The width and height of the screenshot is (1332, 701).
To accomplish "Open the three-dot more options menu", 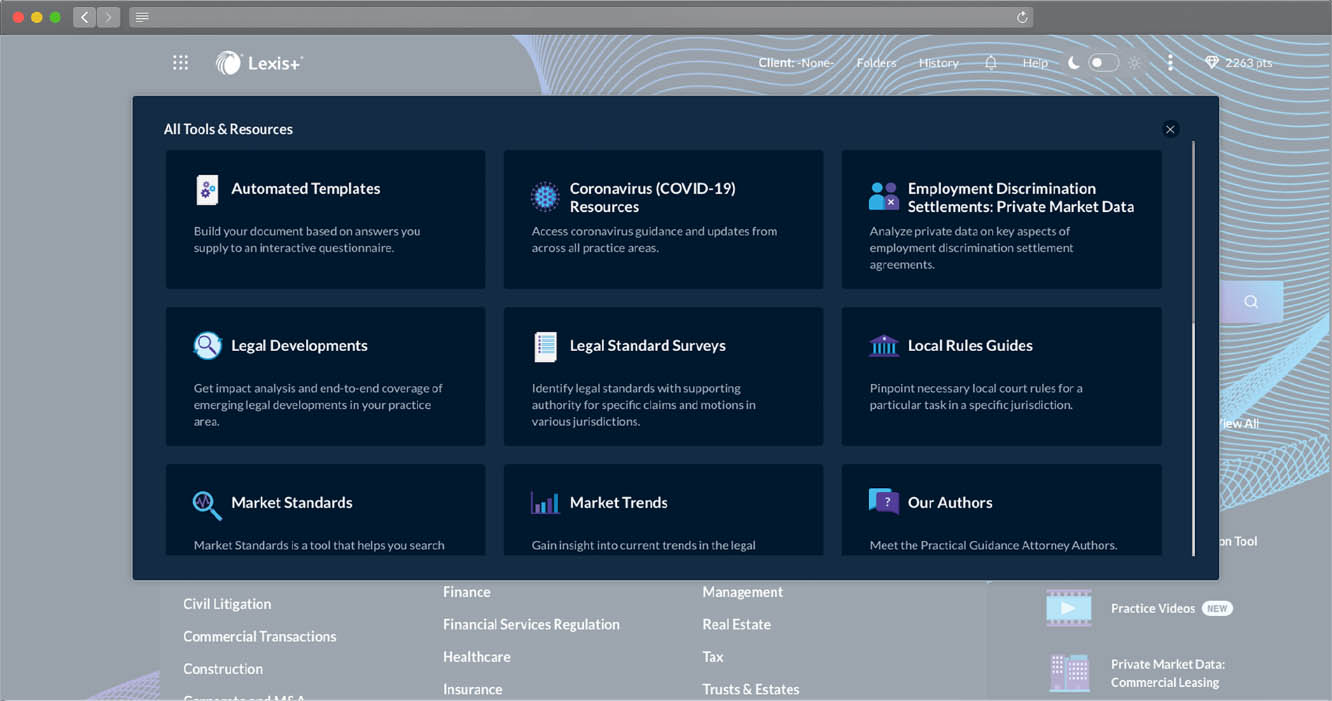I will 1170,63.
